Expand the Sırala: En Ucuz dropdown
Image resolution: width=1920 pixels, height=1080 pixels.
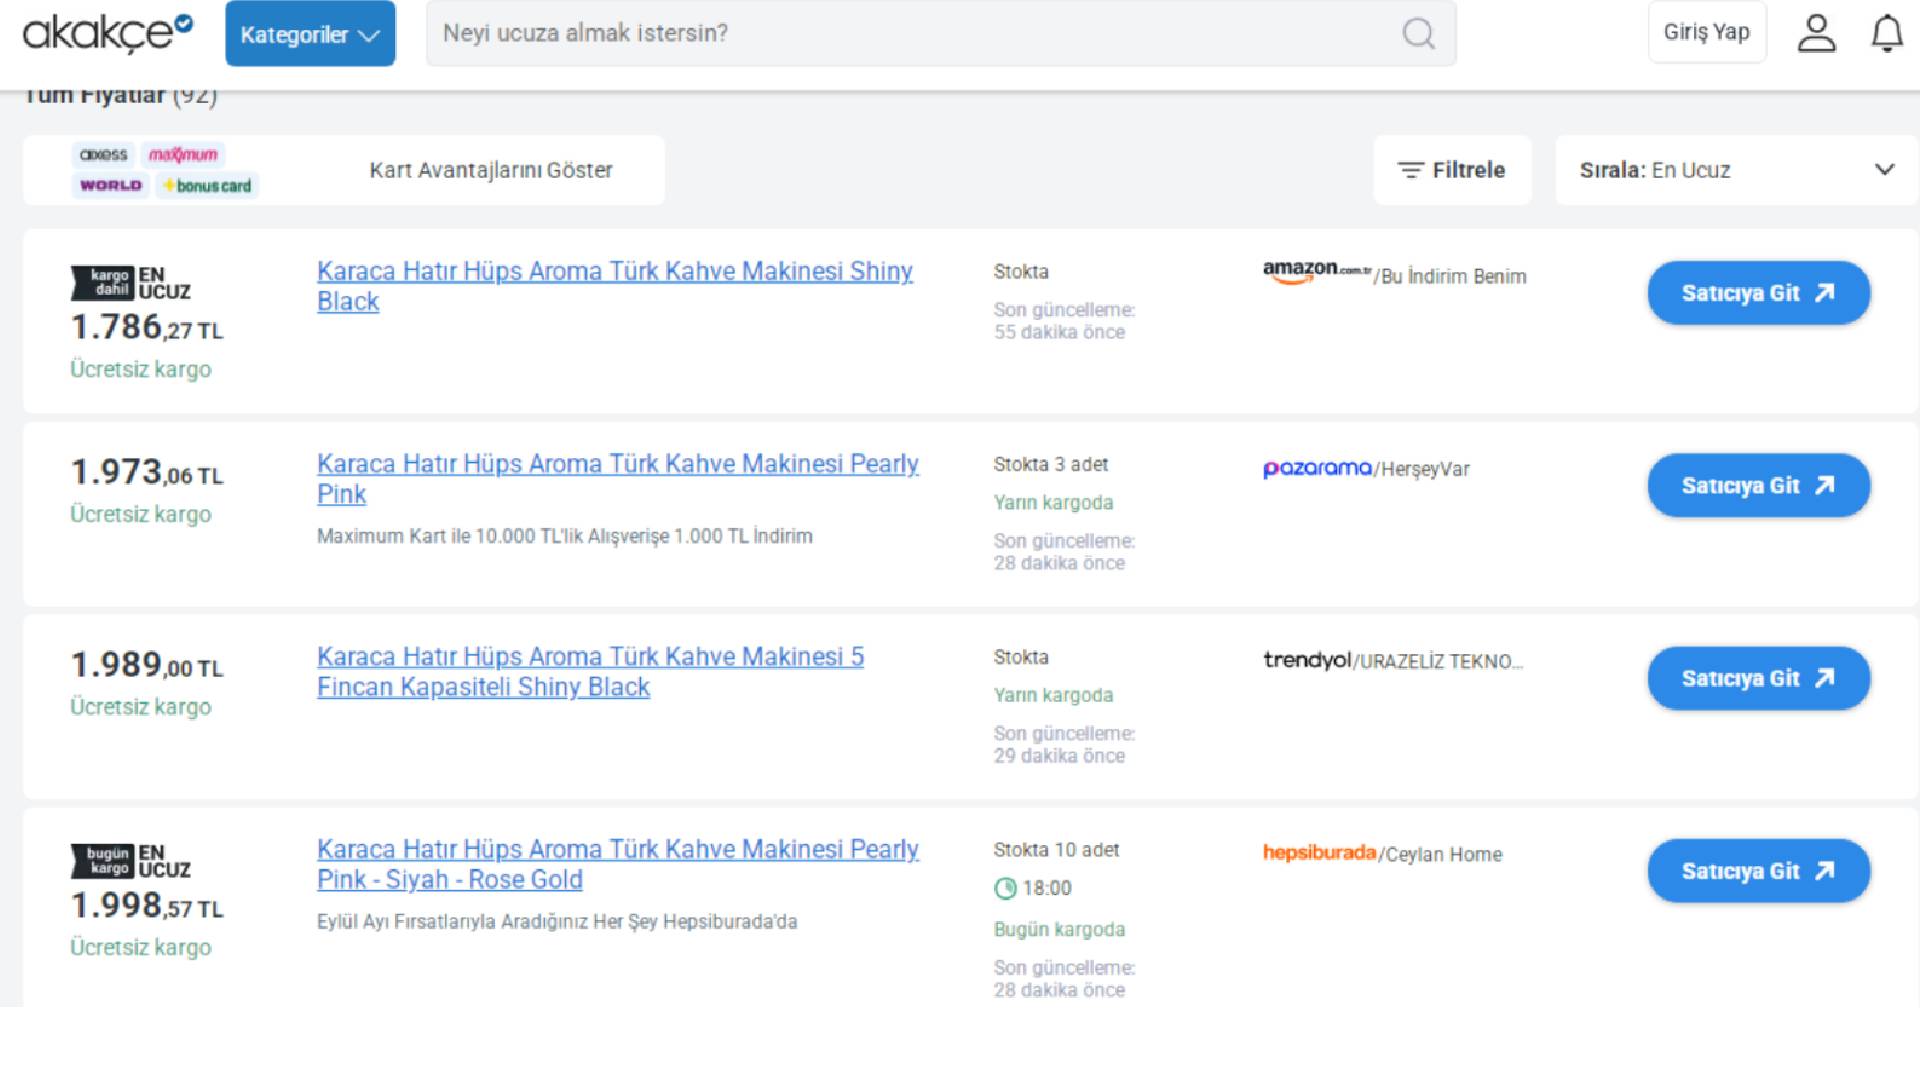pyautogui.click(x=1737, y=170)
